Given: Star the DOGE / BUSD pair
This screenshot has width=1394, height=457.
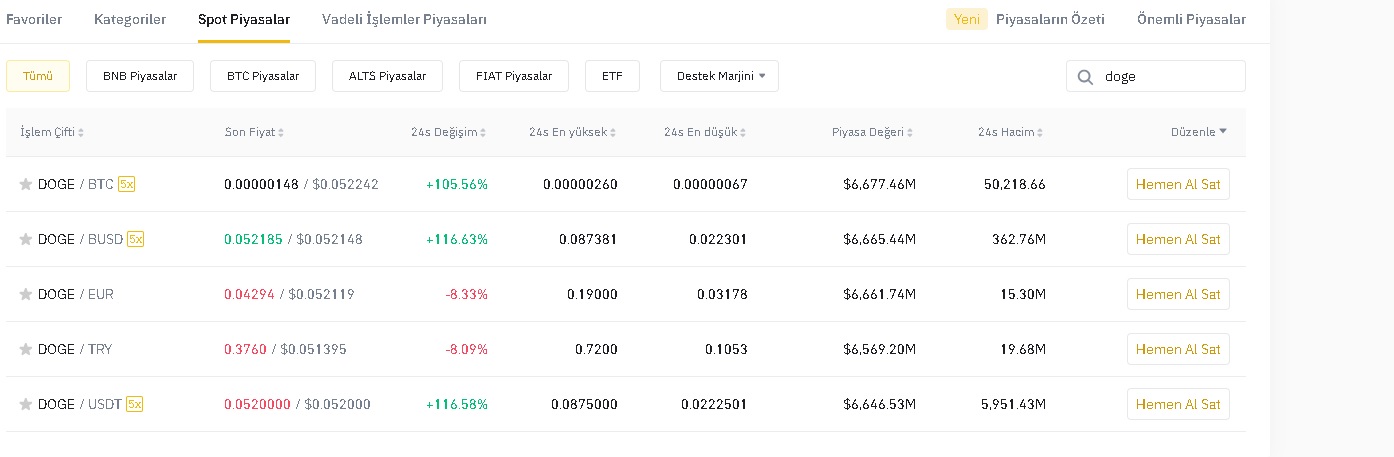Looking at the screenshot, I should [x=26, y=240].
